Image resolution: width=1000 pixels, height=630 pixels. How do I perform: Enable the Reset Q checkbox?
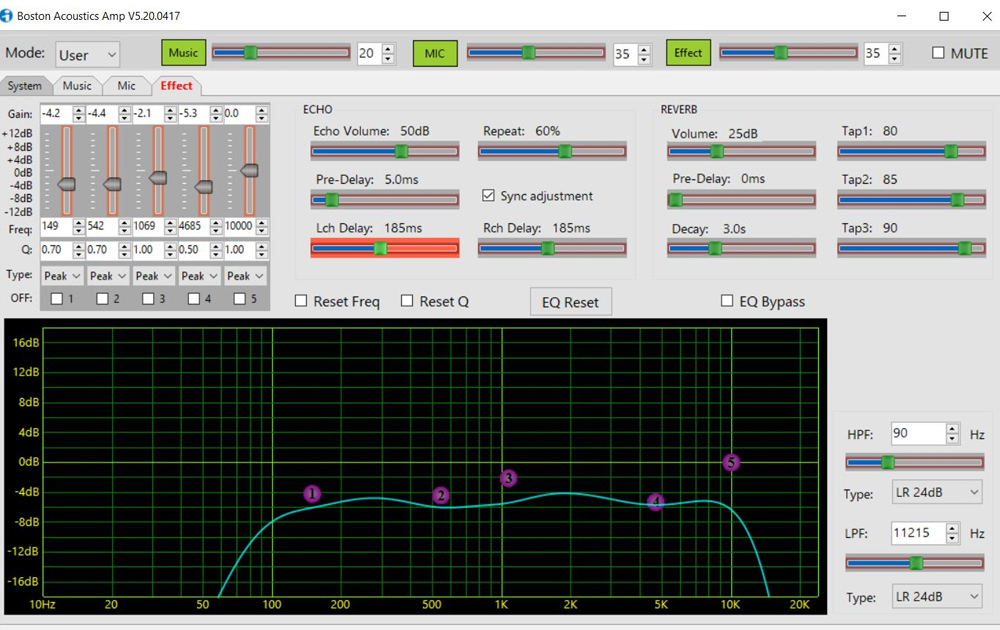pyautogui.click(x=407, y=301)
